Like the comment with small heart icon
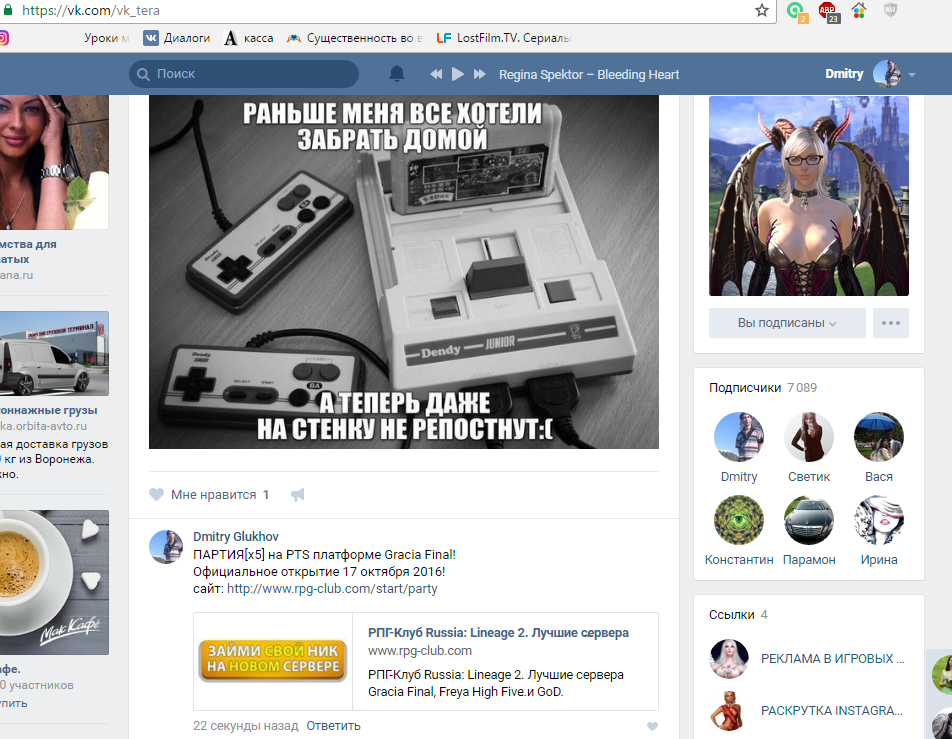The image size is (952, 739). pos(652,726)
